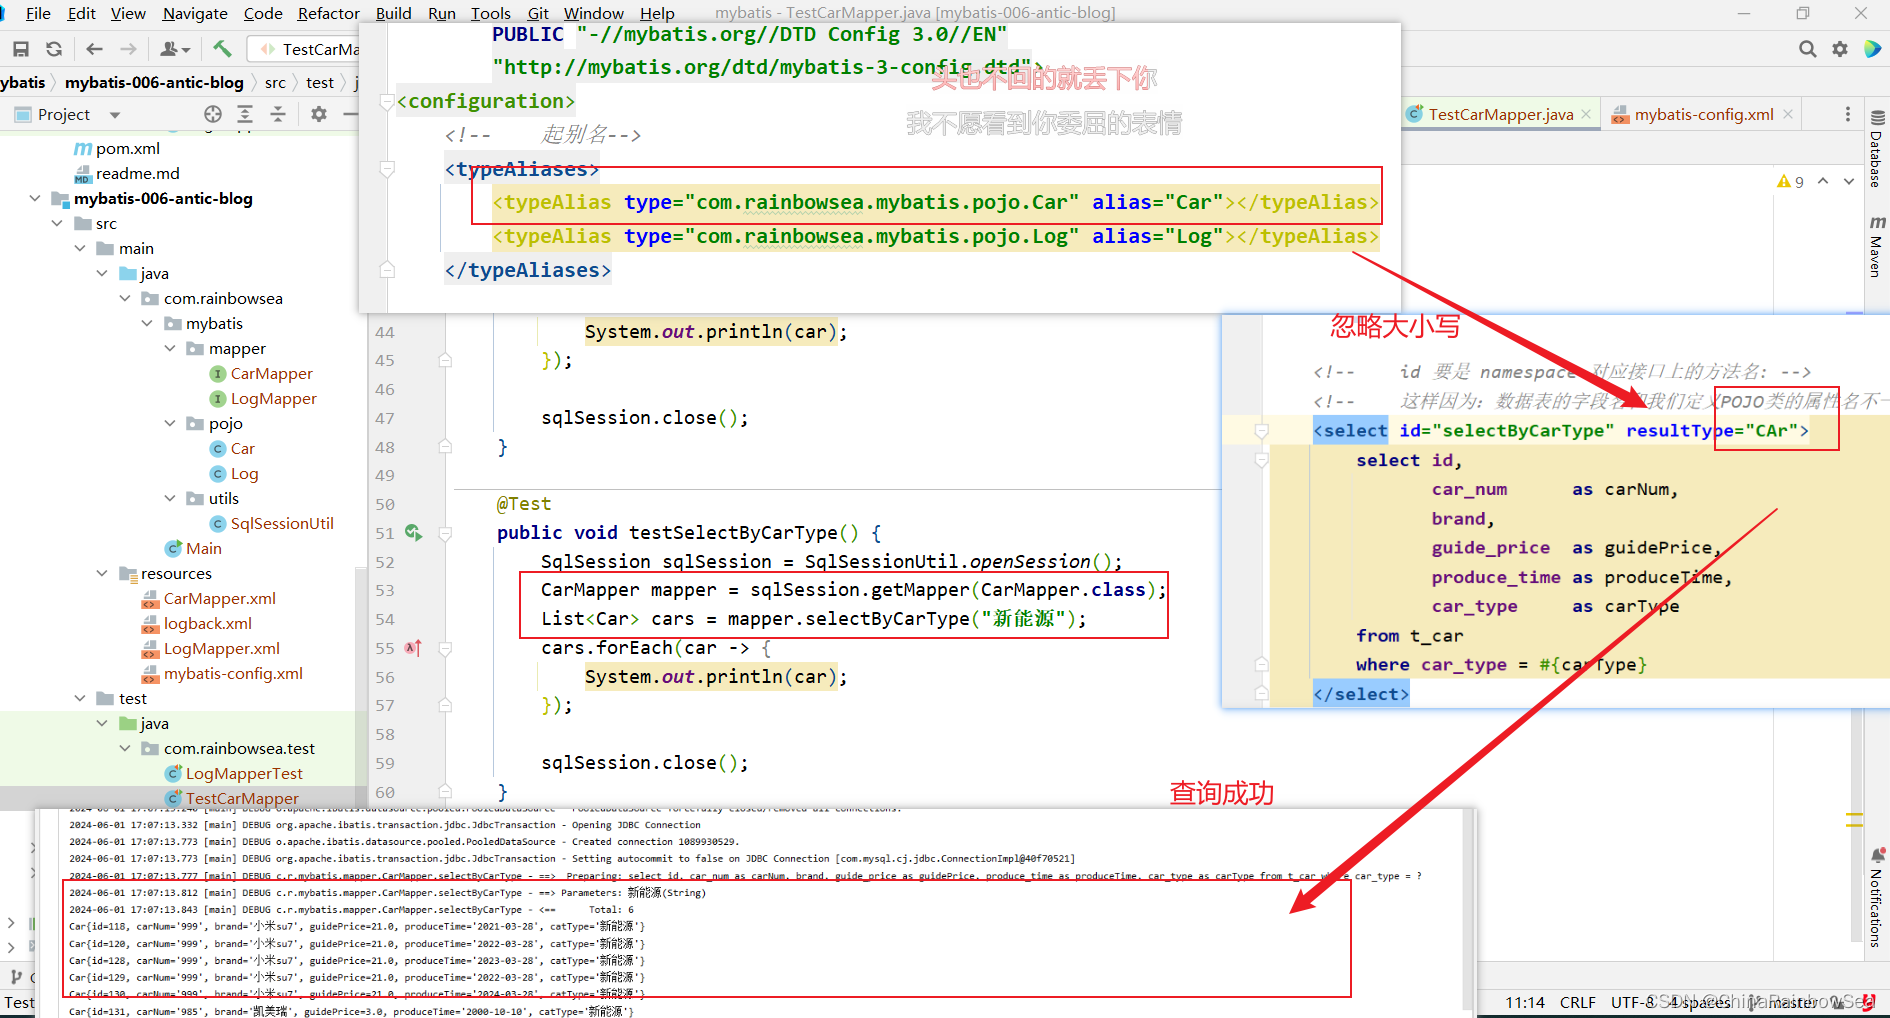Toggle the typeAliases tag fold marker
Screen dimensions: 1890x1018
[387, 170]
